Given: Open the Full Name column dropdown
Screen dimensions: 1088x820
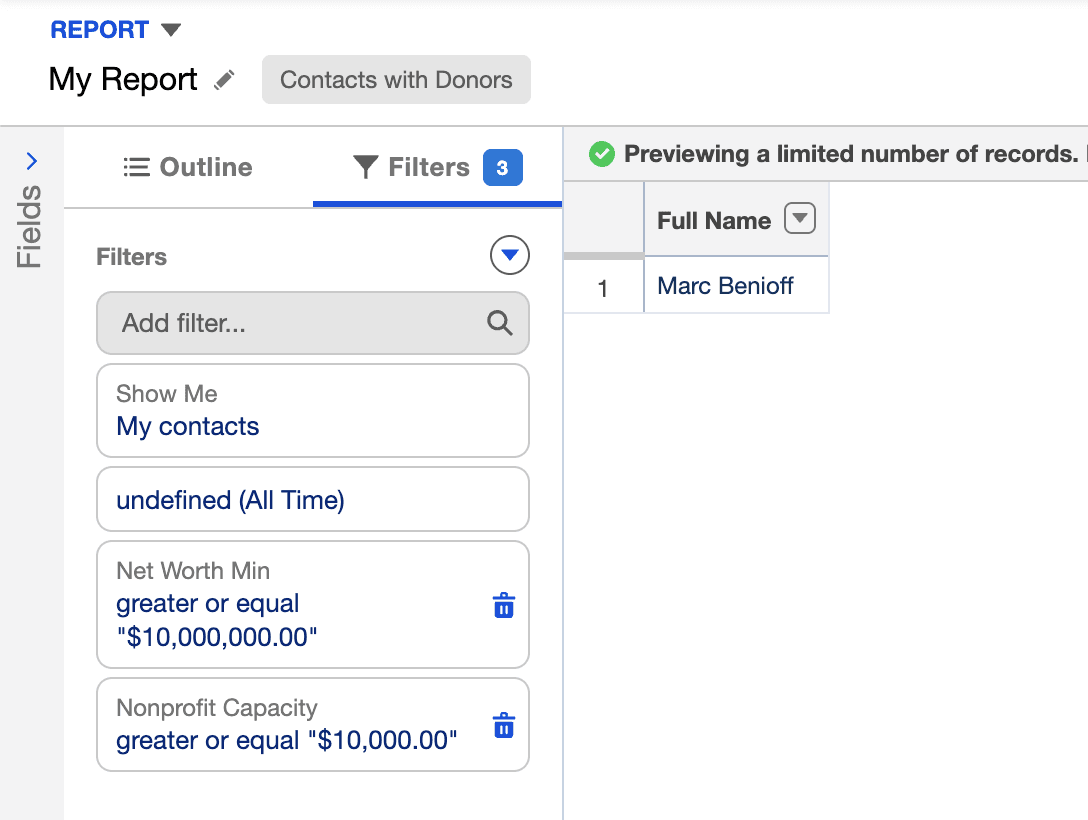Looking at the screenshot, I should click(799, 219).
